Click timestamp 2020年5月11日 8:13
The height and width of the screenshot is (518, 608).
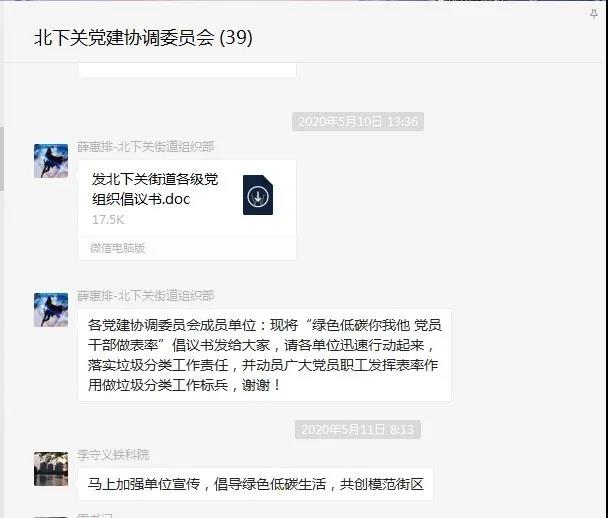pyautogui.click(x=358, y=430)
